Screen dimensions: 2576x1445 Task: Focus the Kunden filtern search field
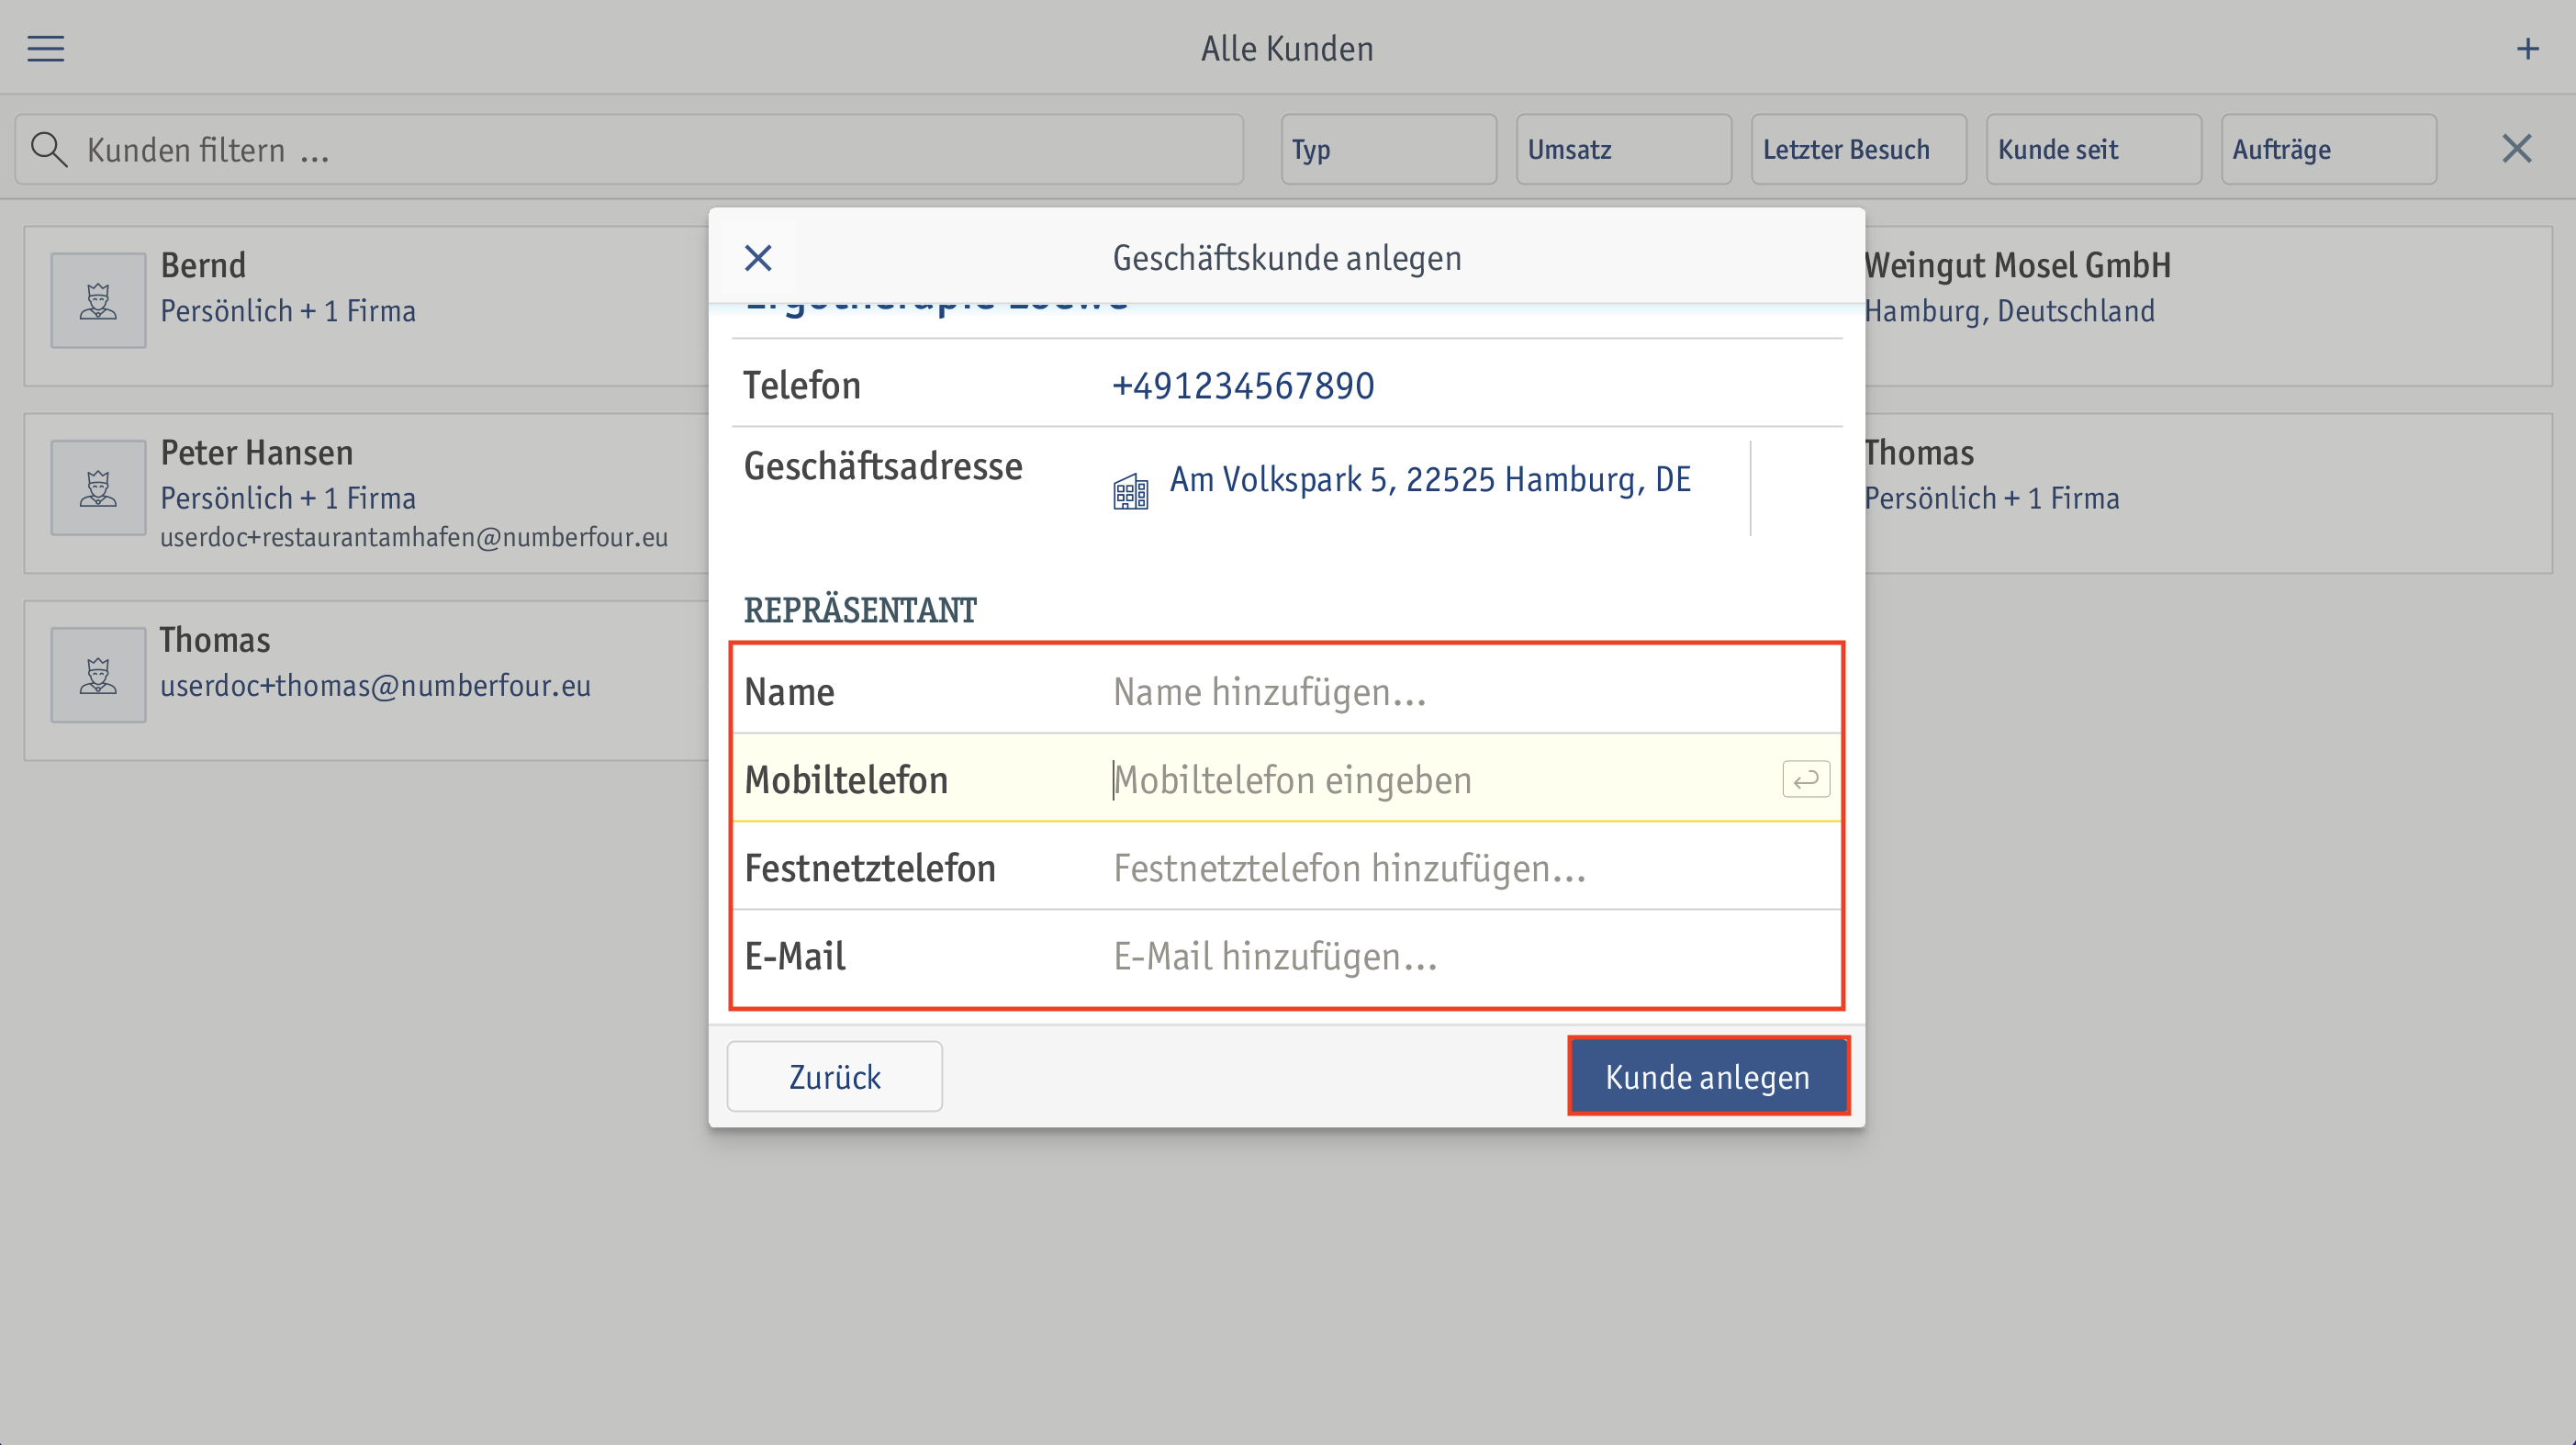pyautogui.click(x=628, y=149)
